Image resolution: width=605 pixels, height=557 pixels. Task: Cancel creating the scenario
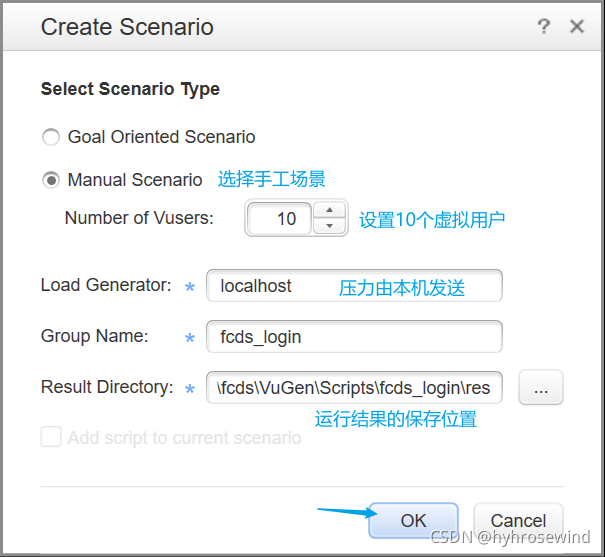point(518,520)
